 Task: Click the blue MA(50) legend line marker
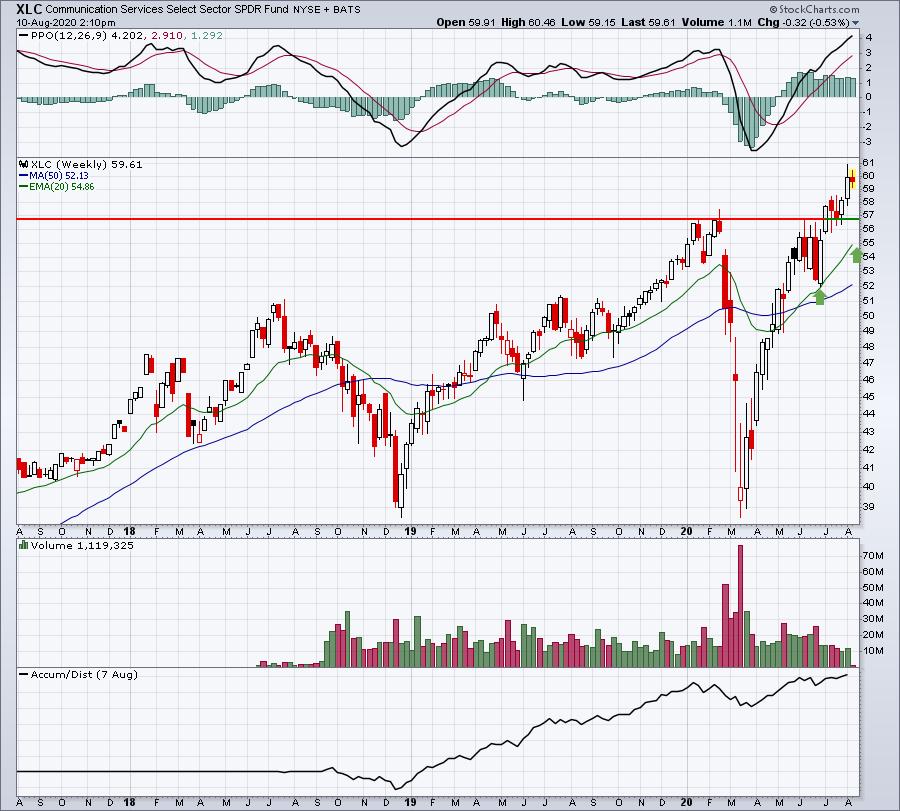click(x=24, y=176)
